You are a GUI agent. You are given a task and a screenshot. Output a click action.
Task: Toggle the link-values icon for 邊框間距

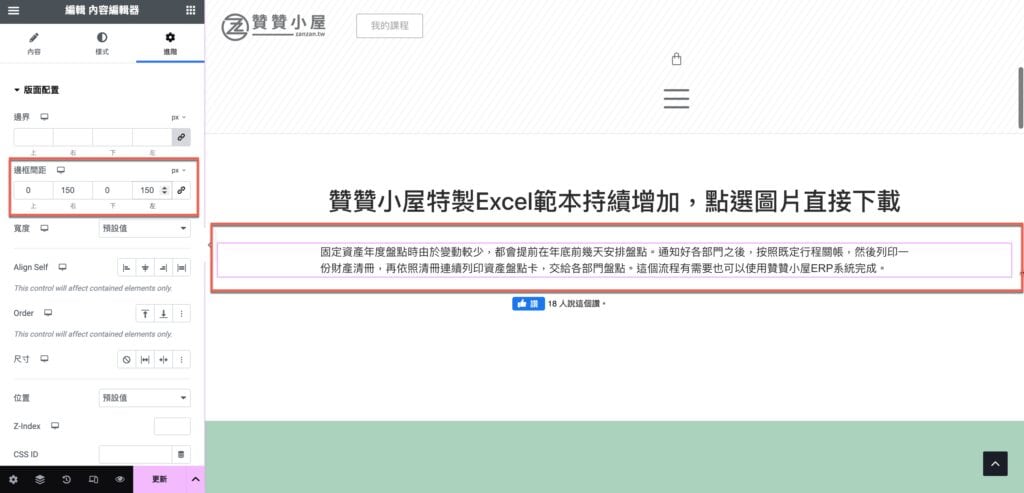pos(182,190)
